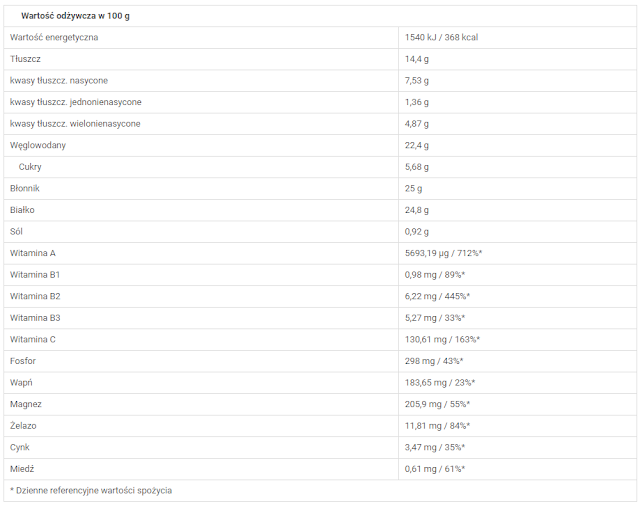Viewport: 640px width, 506px height.
Task: Click 'kwasy tłuszcz. jednonienasycone' label
Action: pyautogui.click(x=75, y=102)
